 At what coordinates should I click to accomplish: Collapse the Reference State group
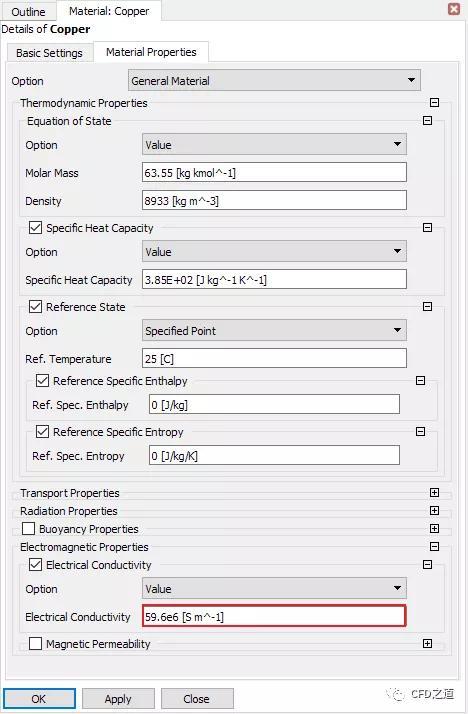coord(427,306)
